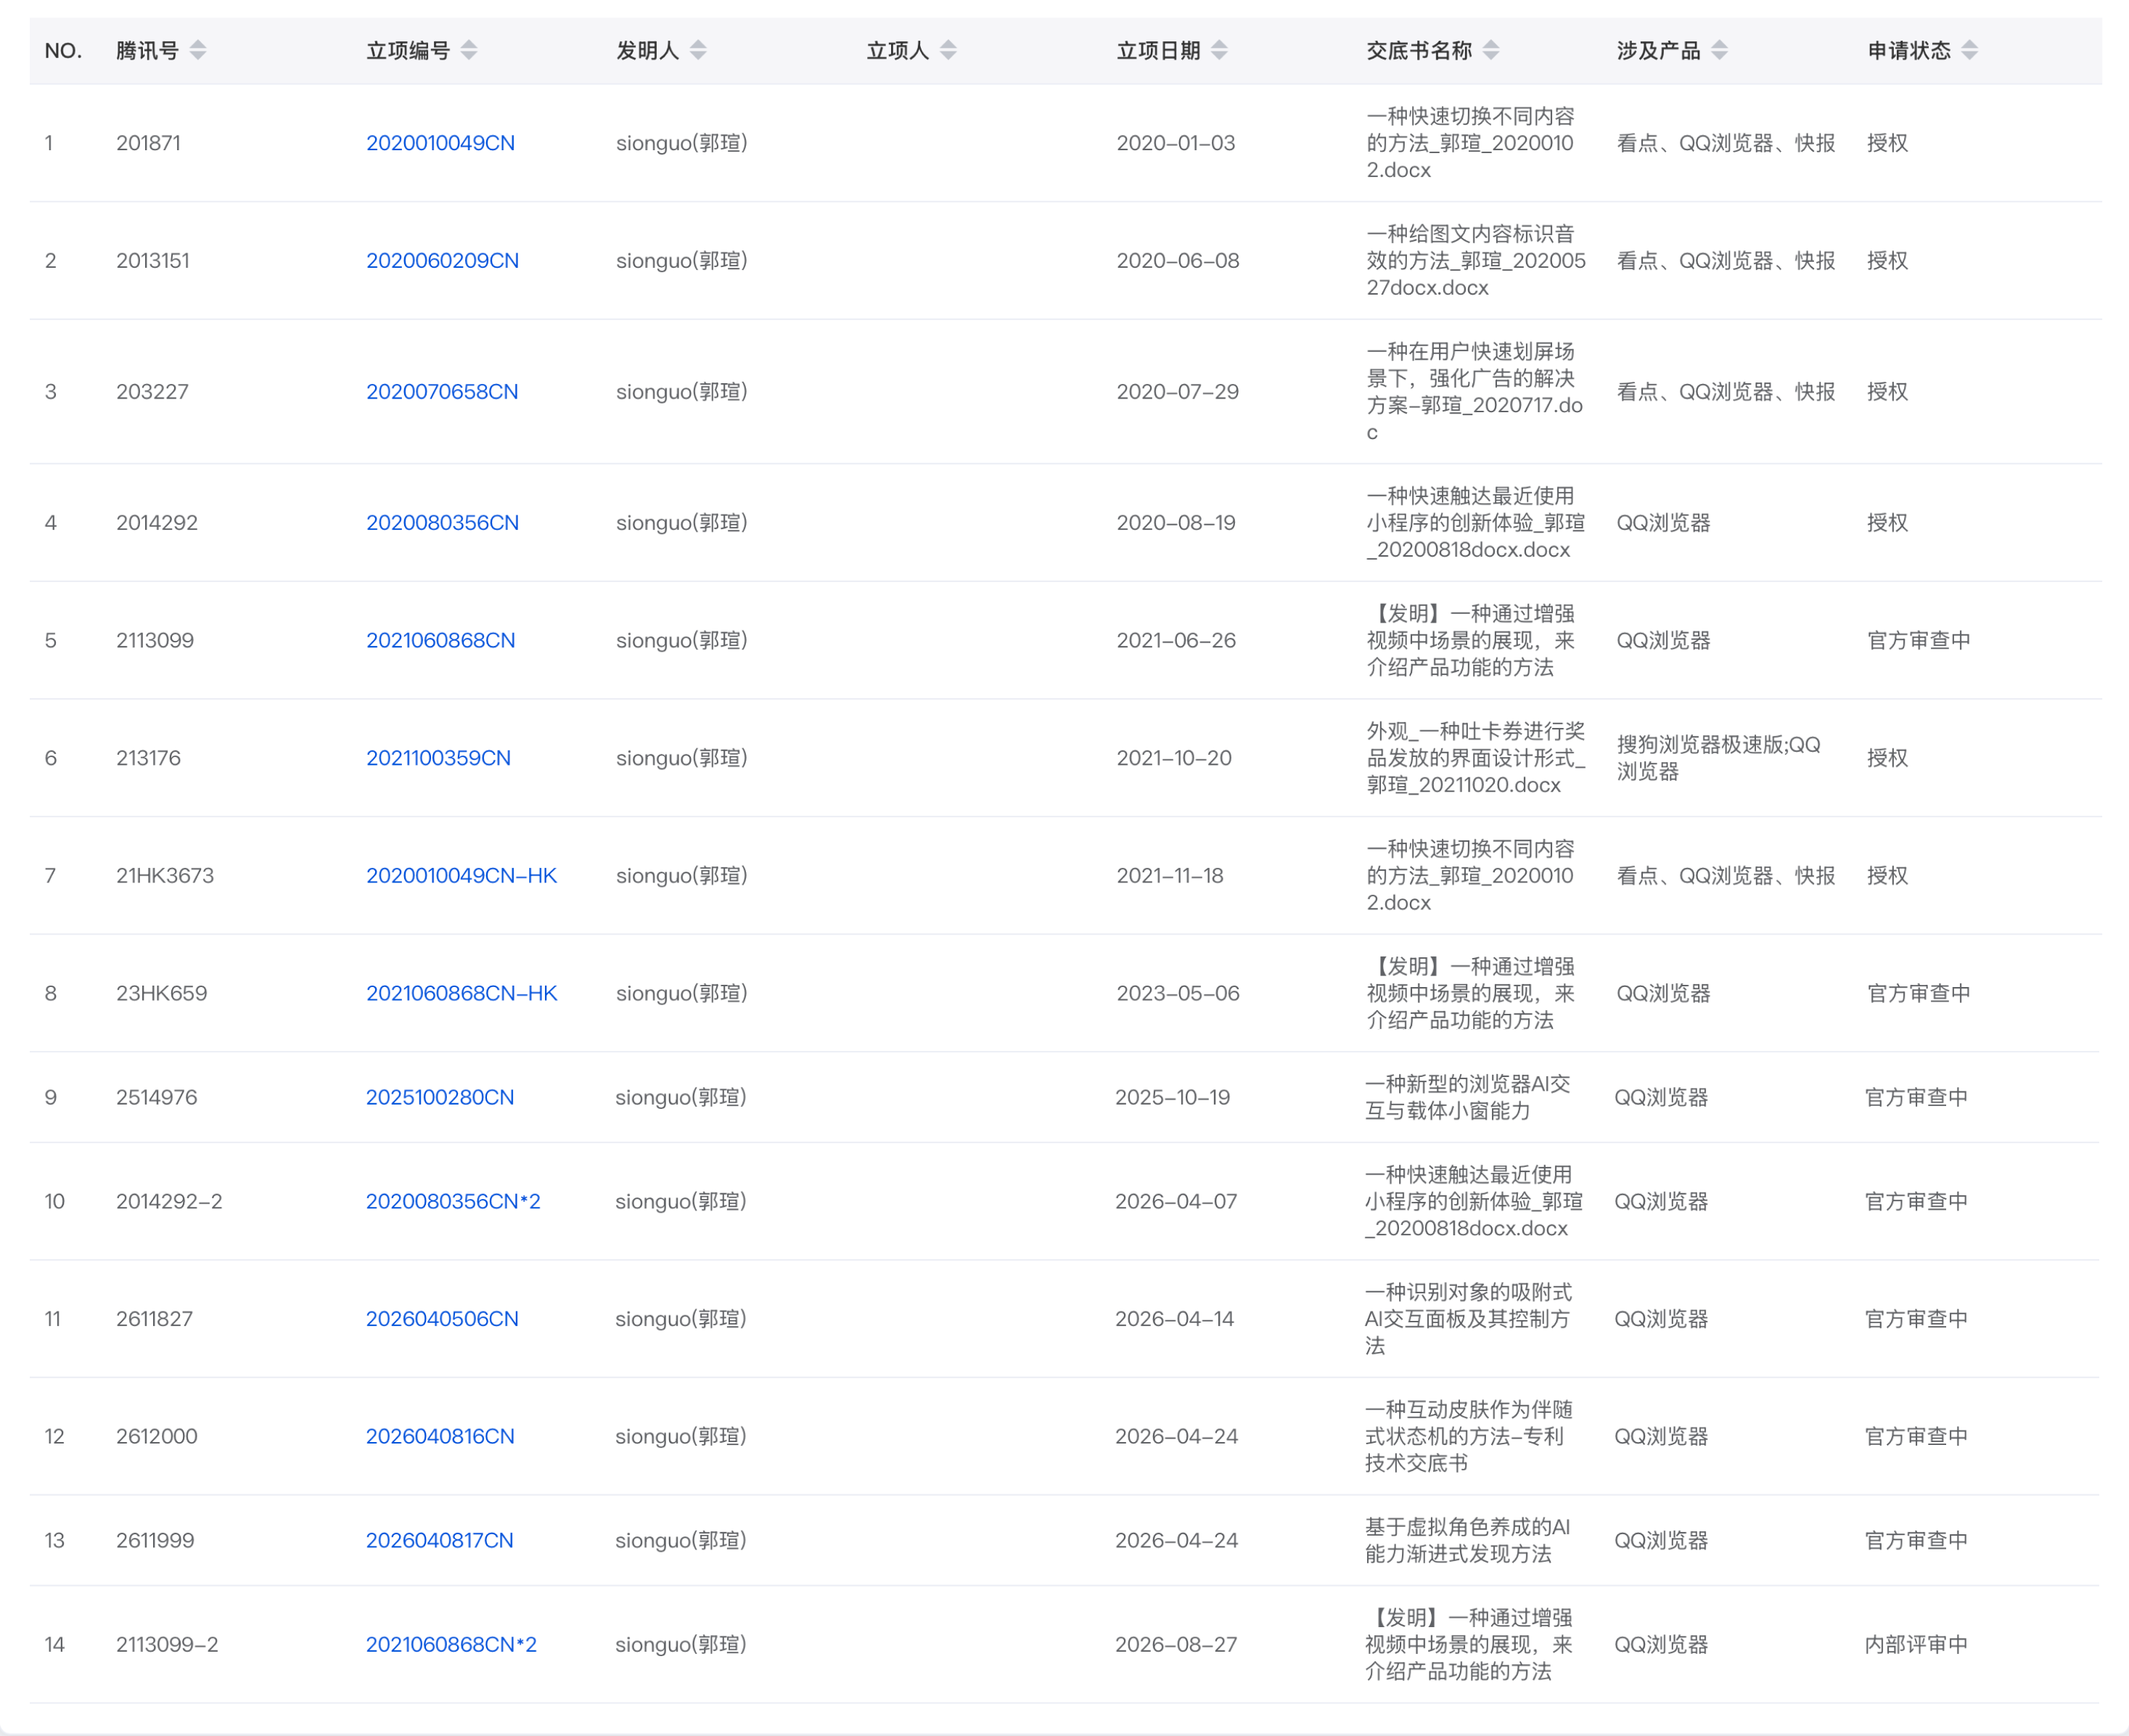Open project link 2021060868CN-HK
2129x1736 pixels.
[461, 994]
